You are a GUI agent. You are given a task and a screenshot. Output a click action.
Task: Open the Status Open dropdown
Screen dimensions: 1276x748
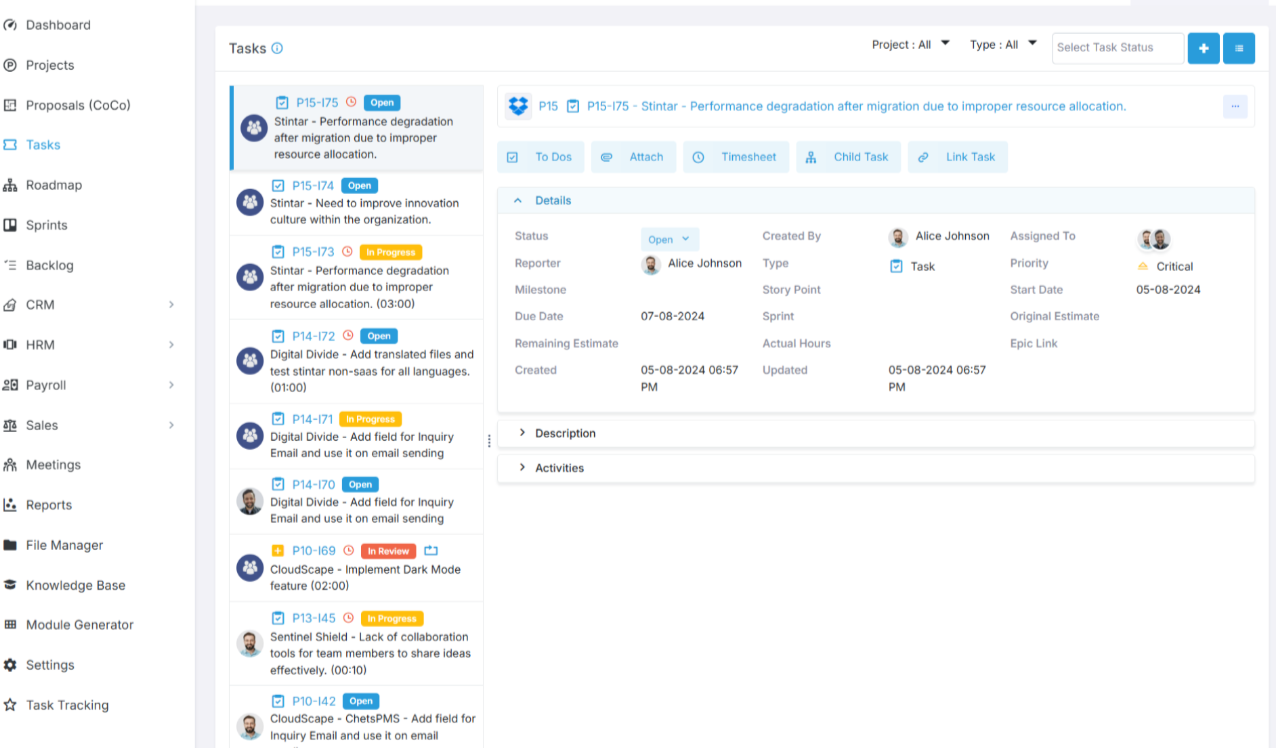coord(669,239)
